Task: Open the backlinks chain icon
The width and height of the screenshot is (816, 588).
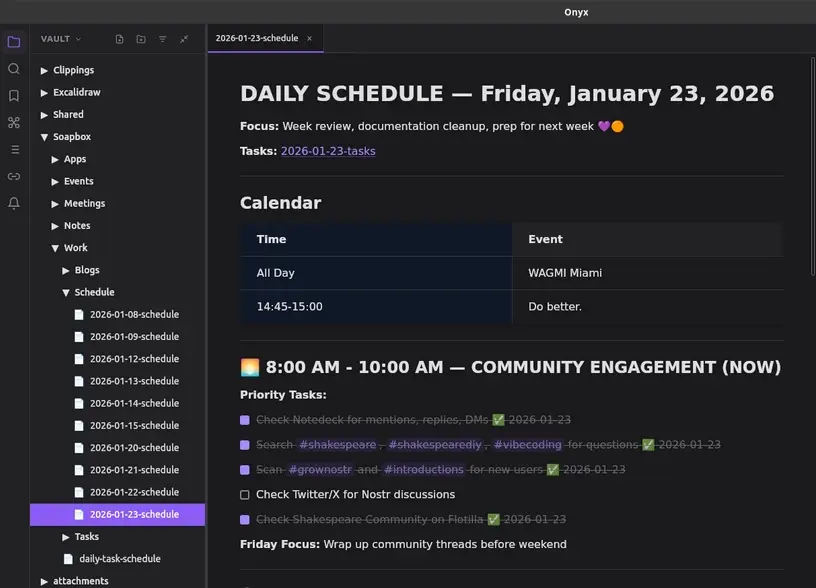Action: (x=14, y=176)
